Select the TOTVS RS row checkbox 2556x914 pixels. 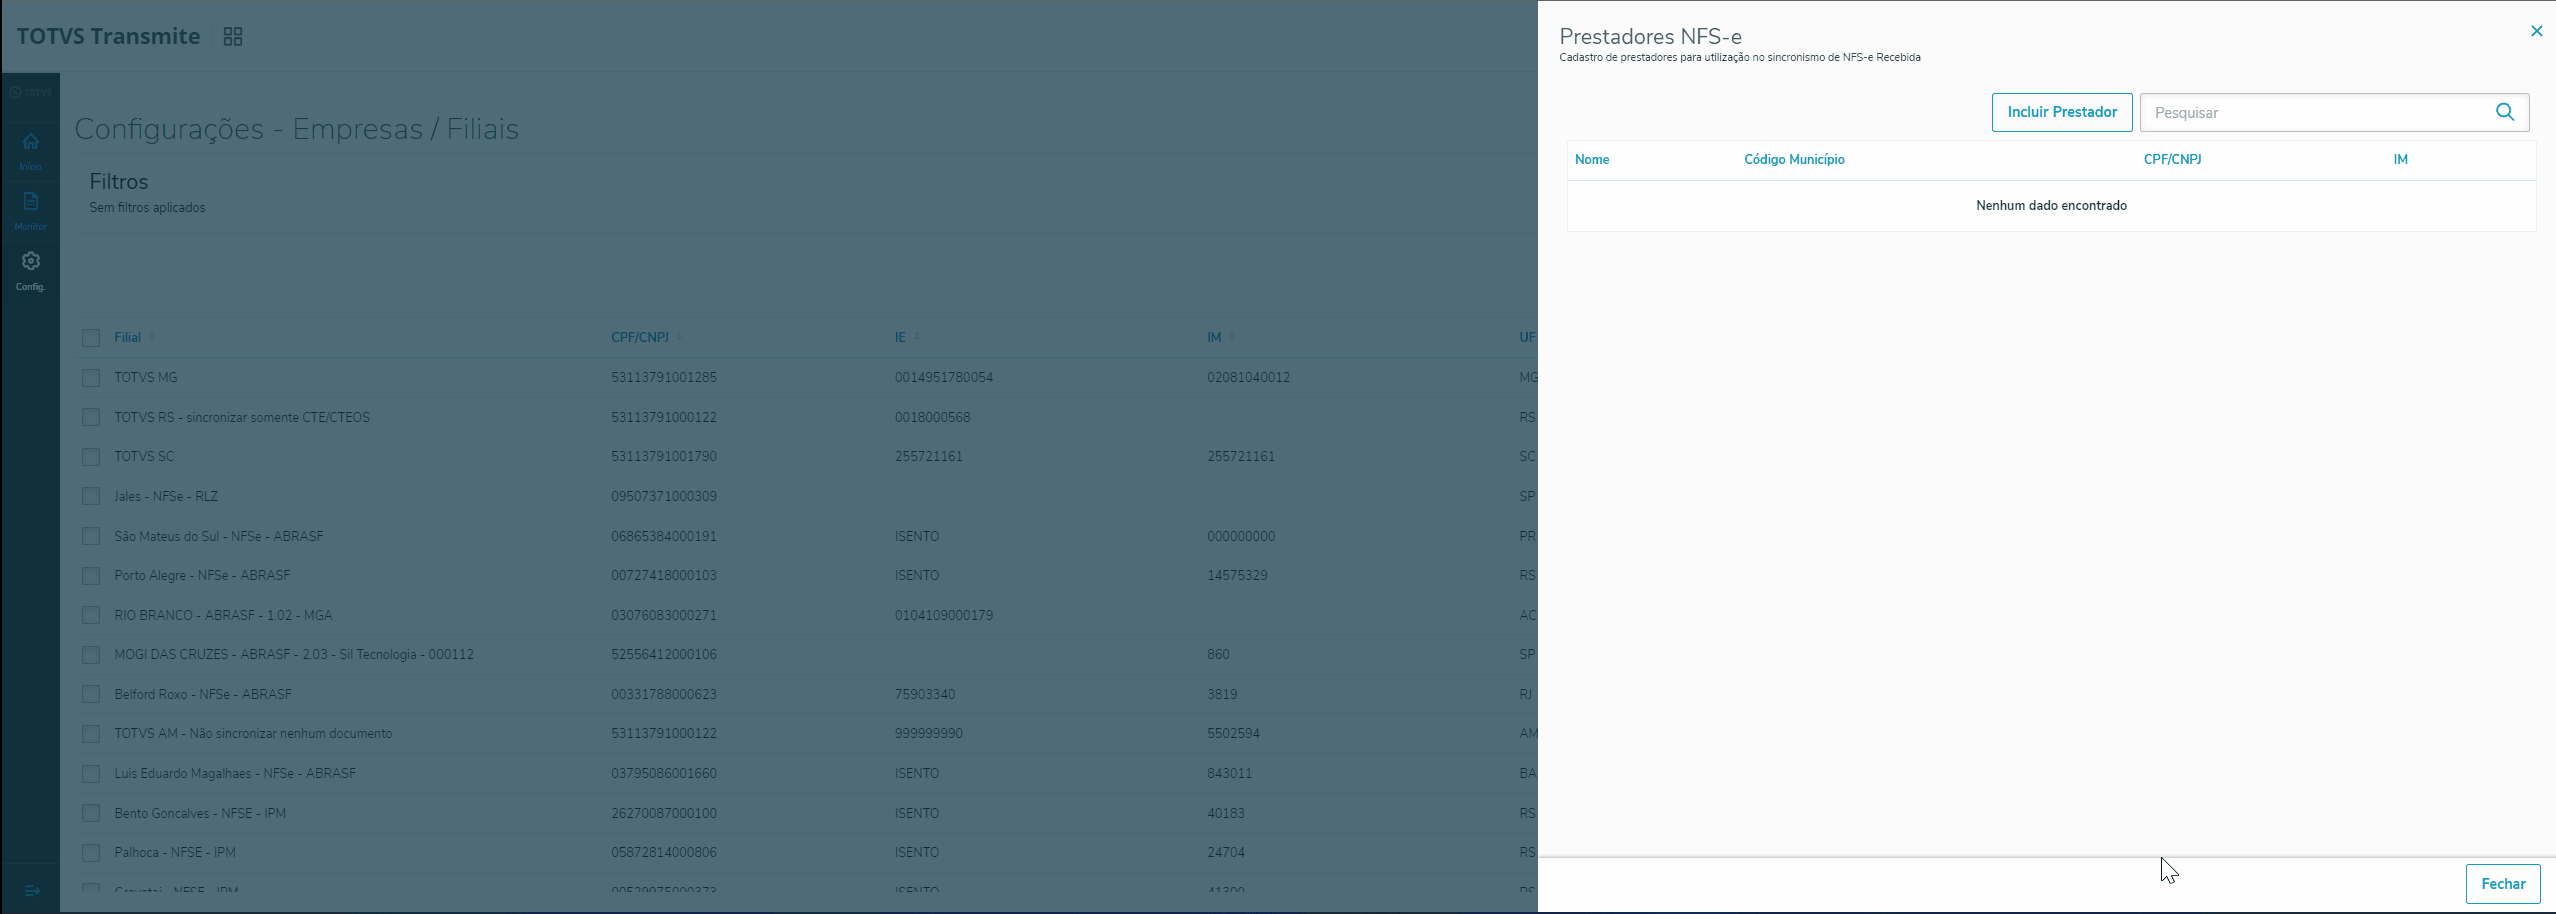tap(91, 417)
